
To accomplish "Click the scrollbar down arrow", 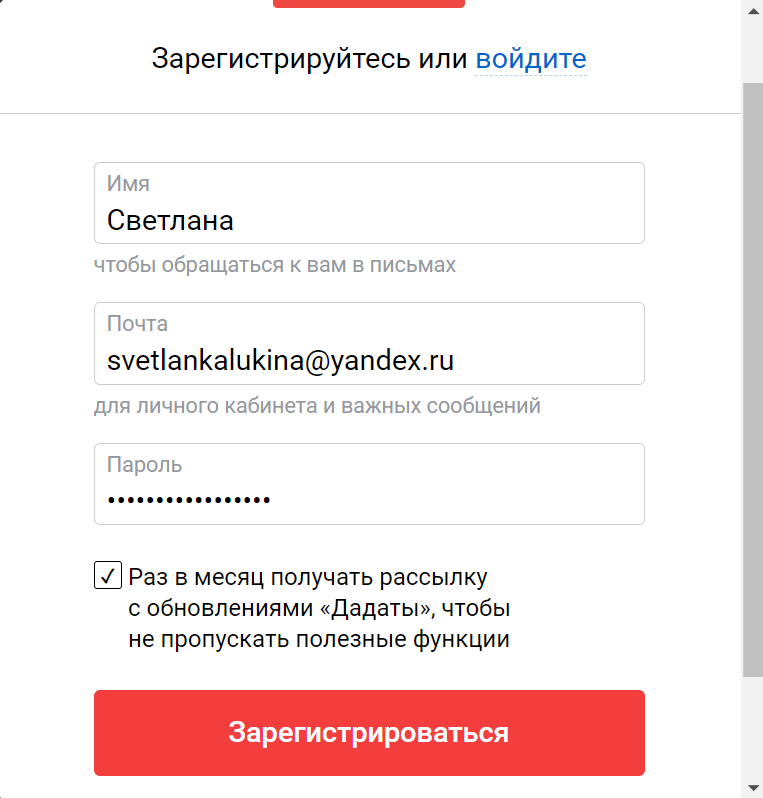I will 752,787.
